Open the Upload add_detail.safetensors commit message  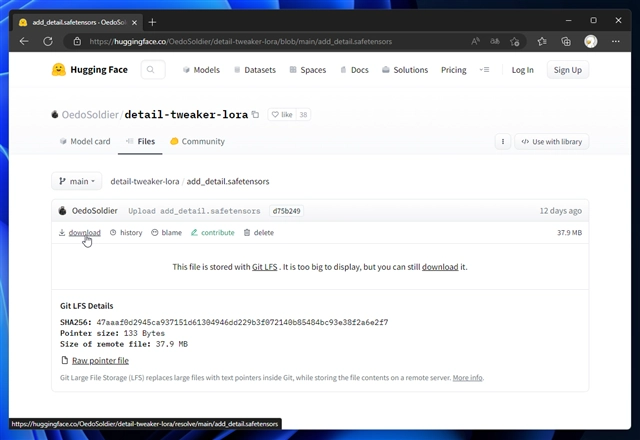tap(194, 211)
